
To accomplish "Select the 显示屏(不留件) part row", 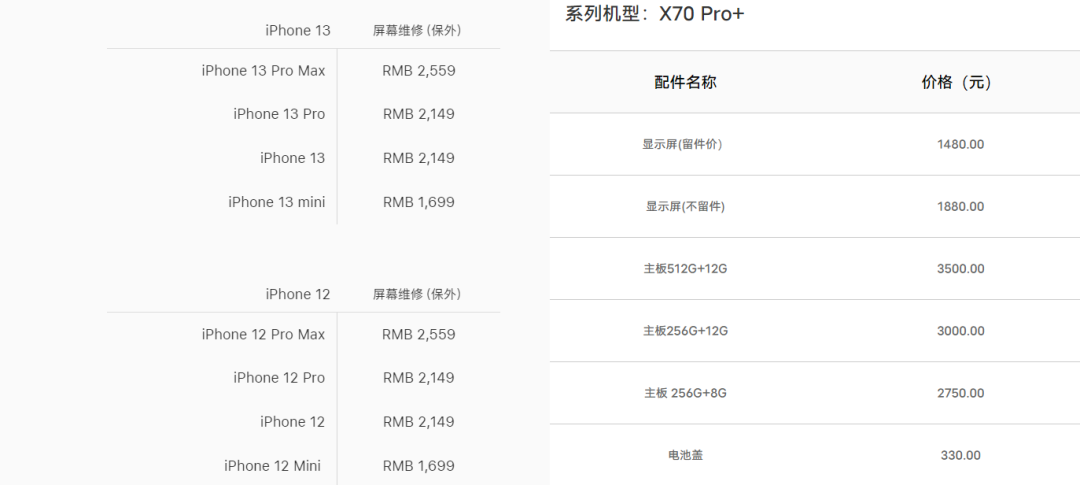I will (685, 207).
